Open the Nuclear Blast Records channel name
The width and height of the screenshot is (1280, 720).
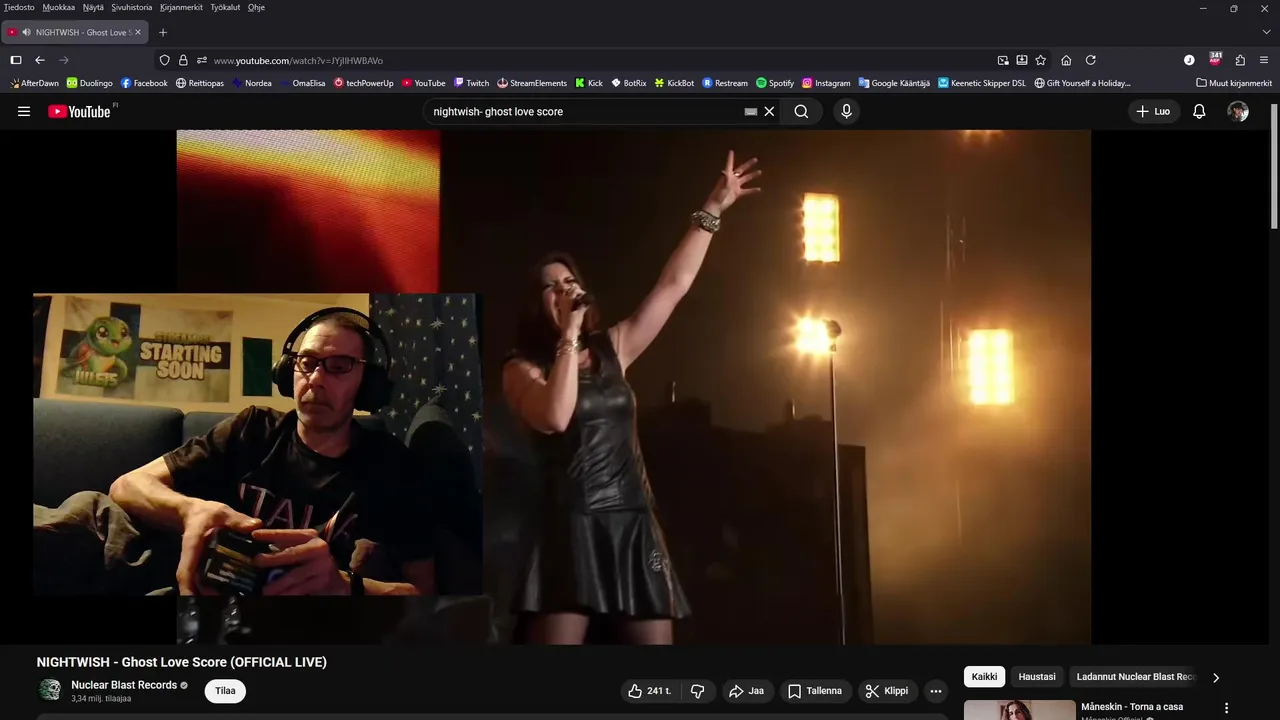click(x=124, y=685)
